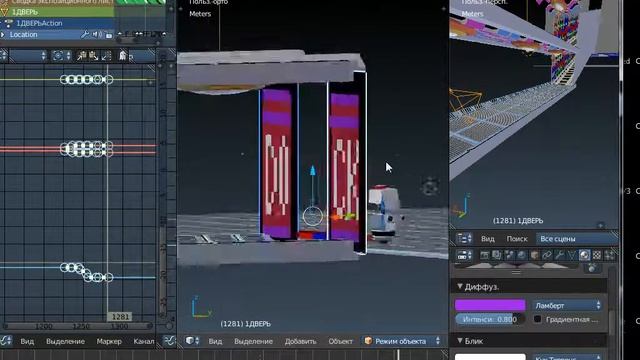Click the graph editor horizontal scrollbar
This screenshot has height=360, width=640.
[78, 326]
